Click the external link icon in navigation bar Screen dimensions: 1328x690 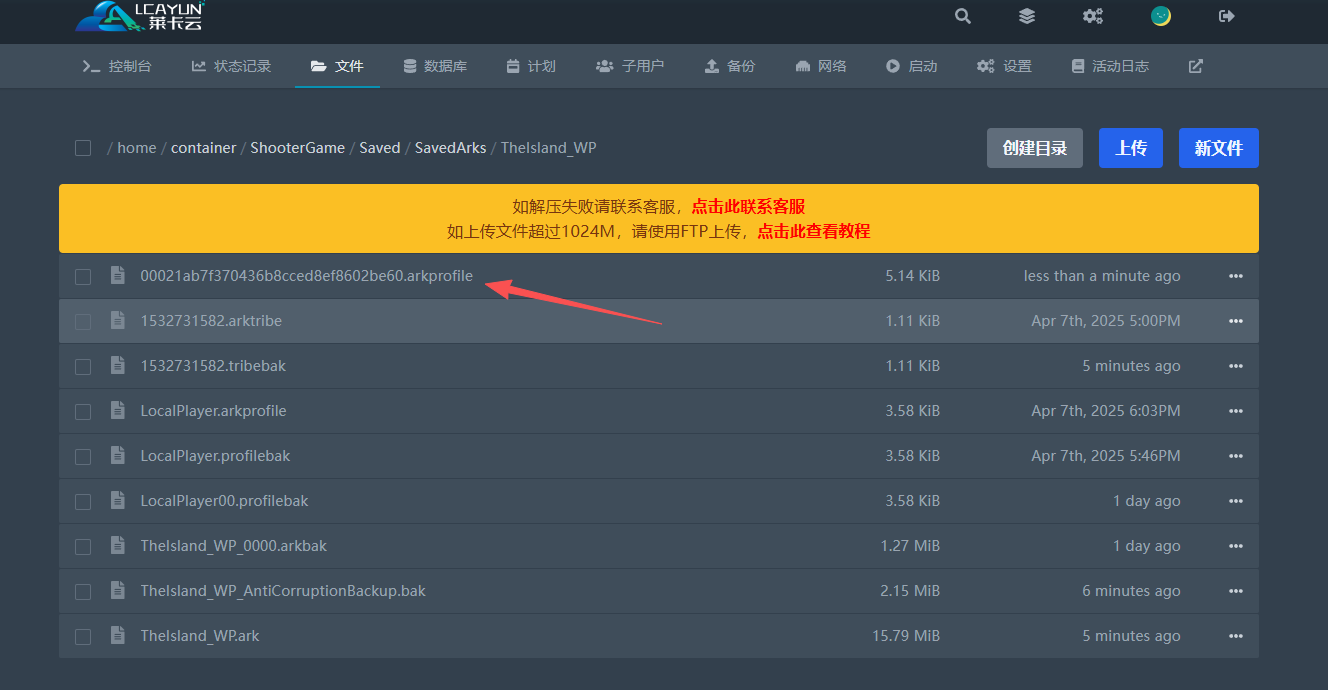click(1195, 66)
